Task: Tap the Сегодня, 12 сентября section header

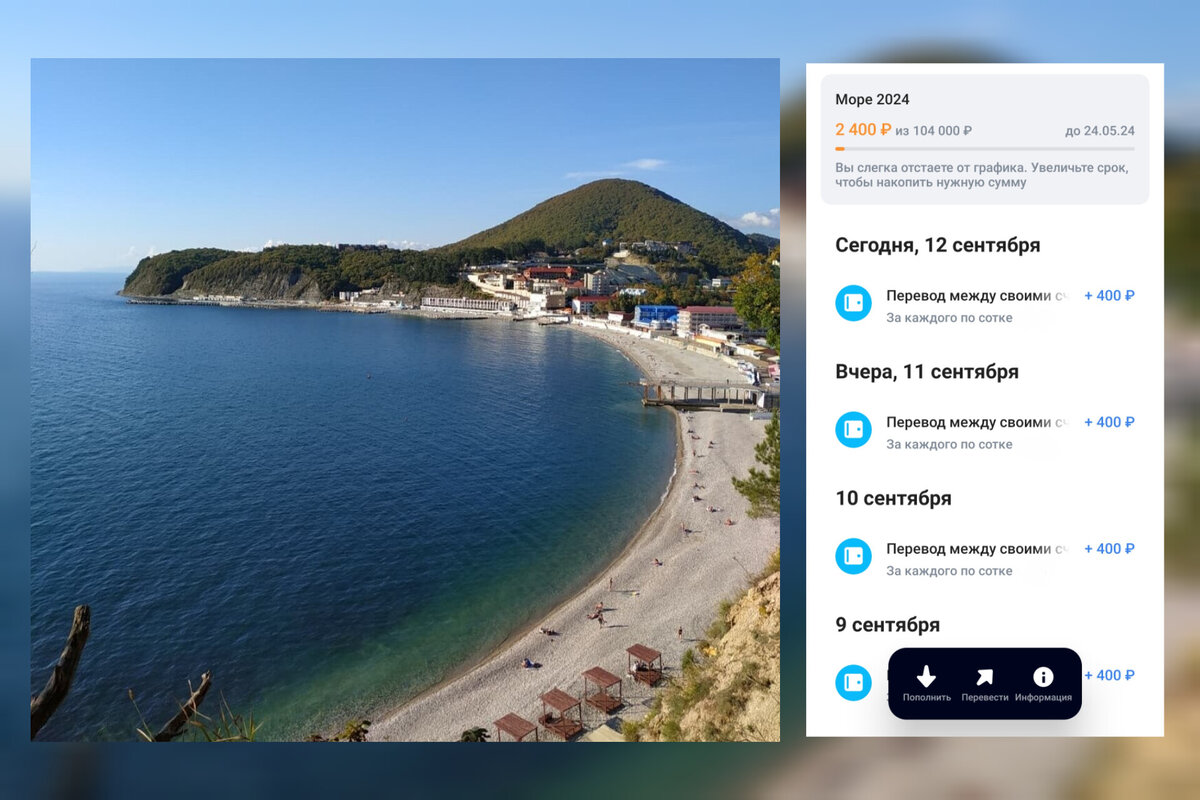Action: (938, 245)
